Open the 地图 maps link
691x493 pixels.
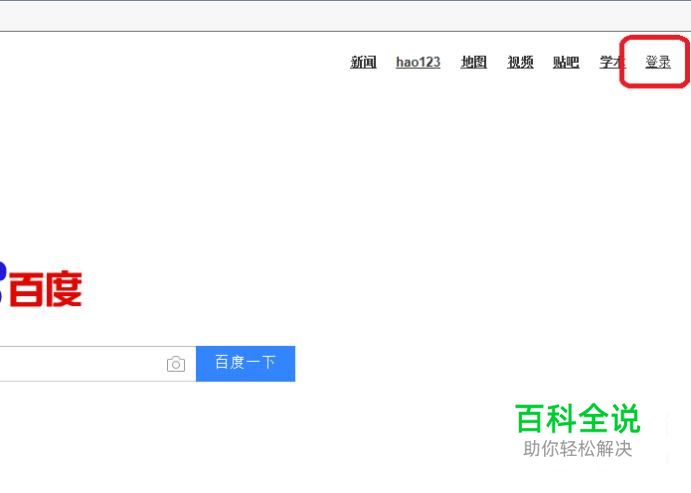click(474, 62)
